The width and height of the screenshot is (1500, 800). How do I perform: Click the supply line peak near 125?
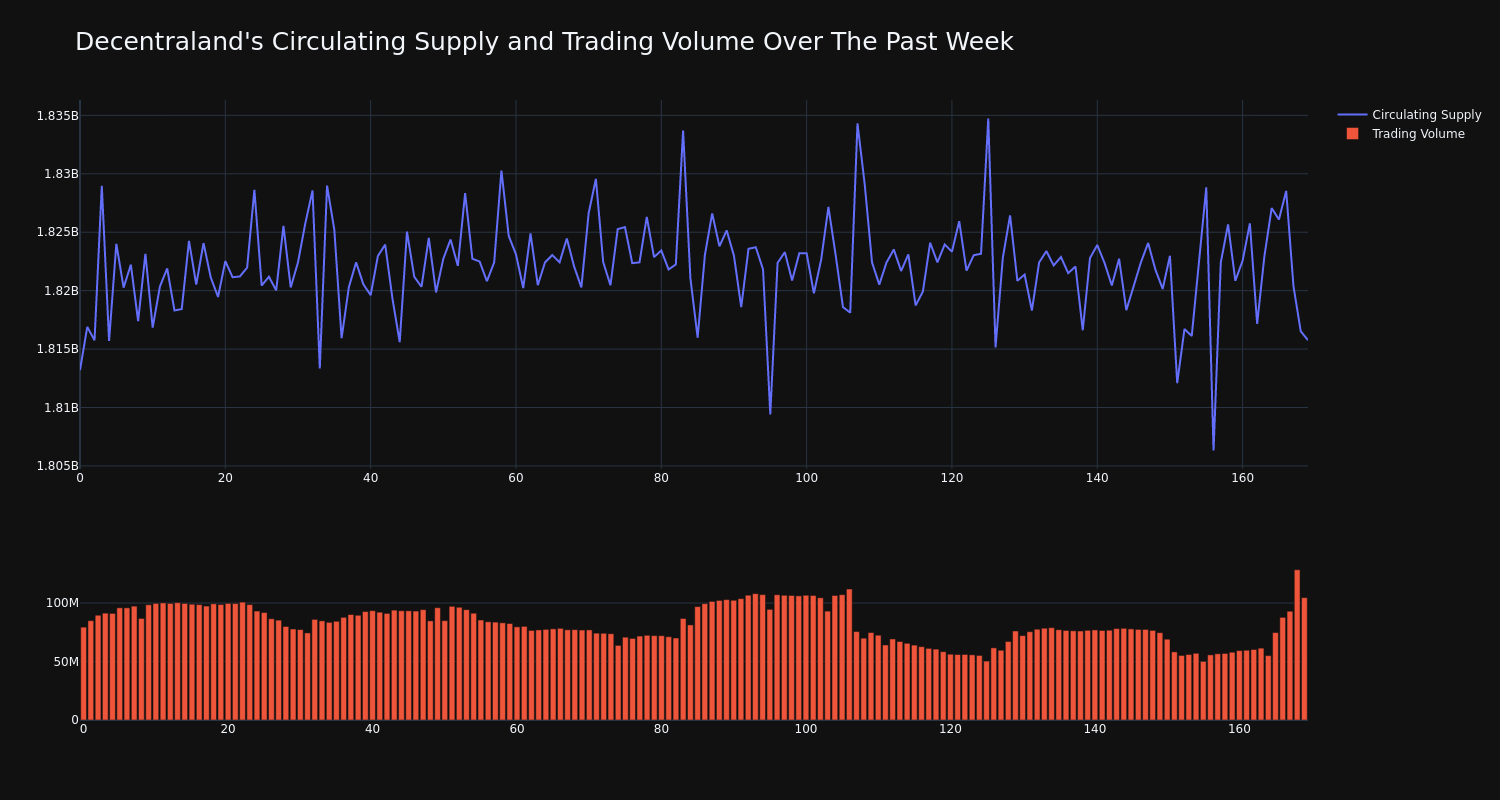click(988, 120)
